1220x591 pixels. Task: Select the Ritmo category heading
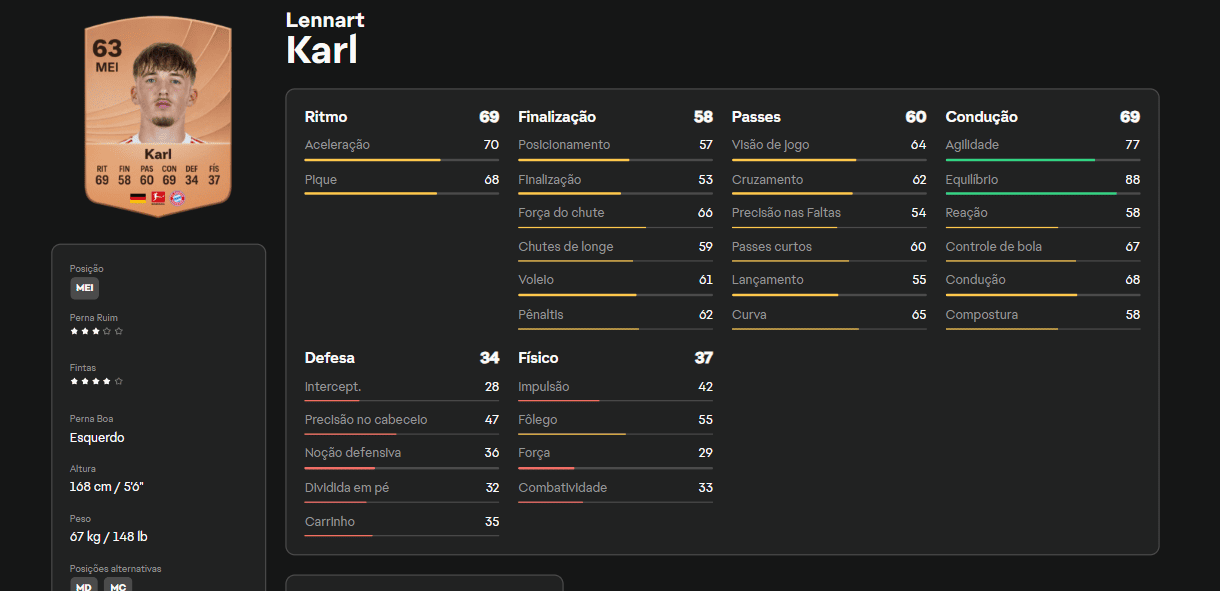[x=326, y=117]
